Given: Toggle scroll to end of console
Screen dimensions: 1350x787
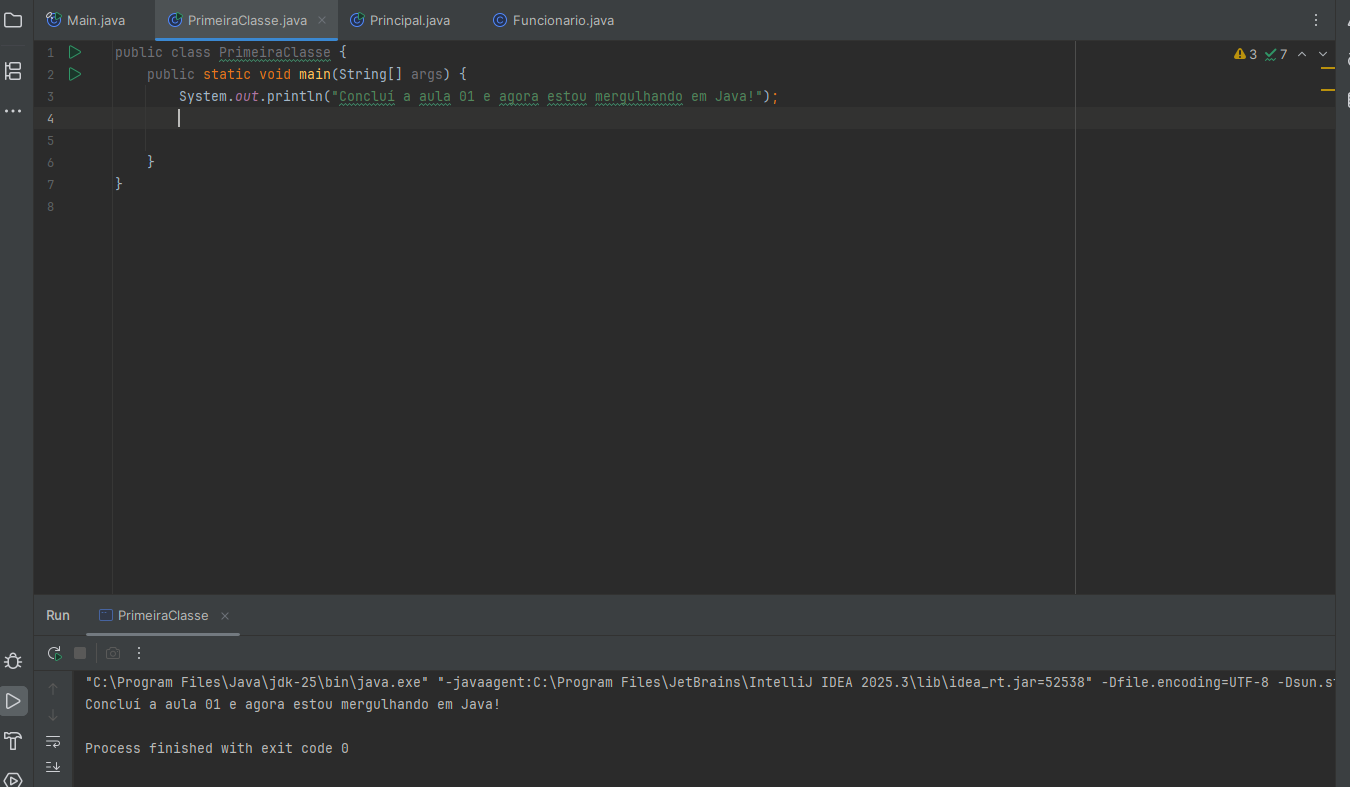Looking at the screenshot, I should click(x=53, y=766).
